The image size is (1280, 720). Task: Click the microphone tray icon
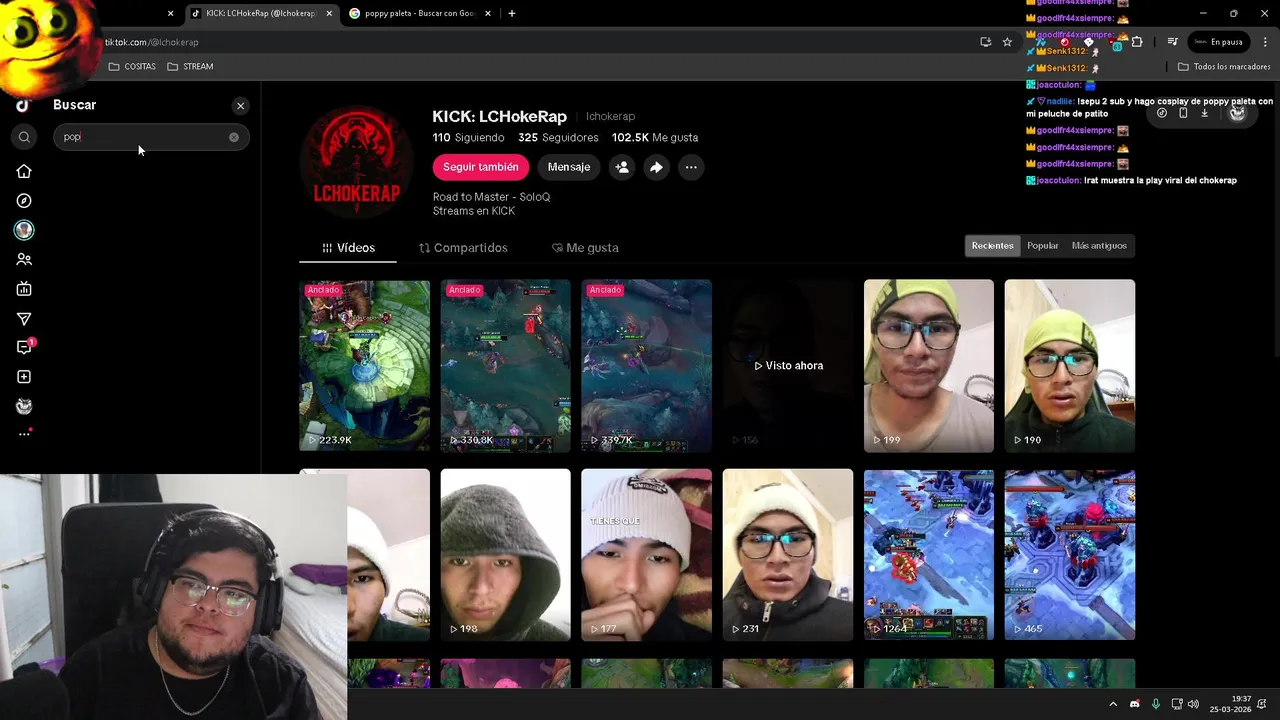(x=1156, y=704)
